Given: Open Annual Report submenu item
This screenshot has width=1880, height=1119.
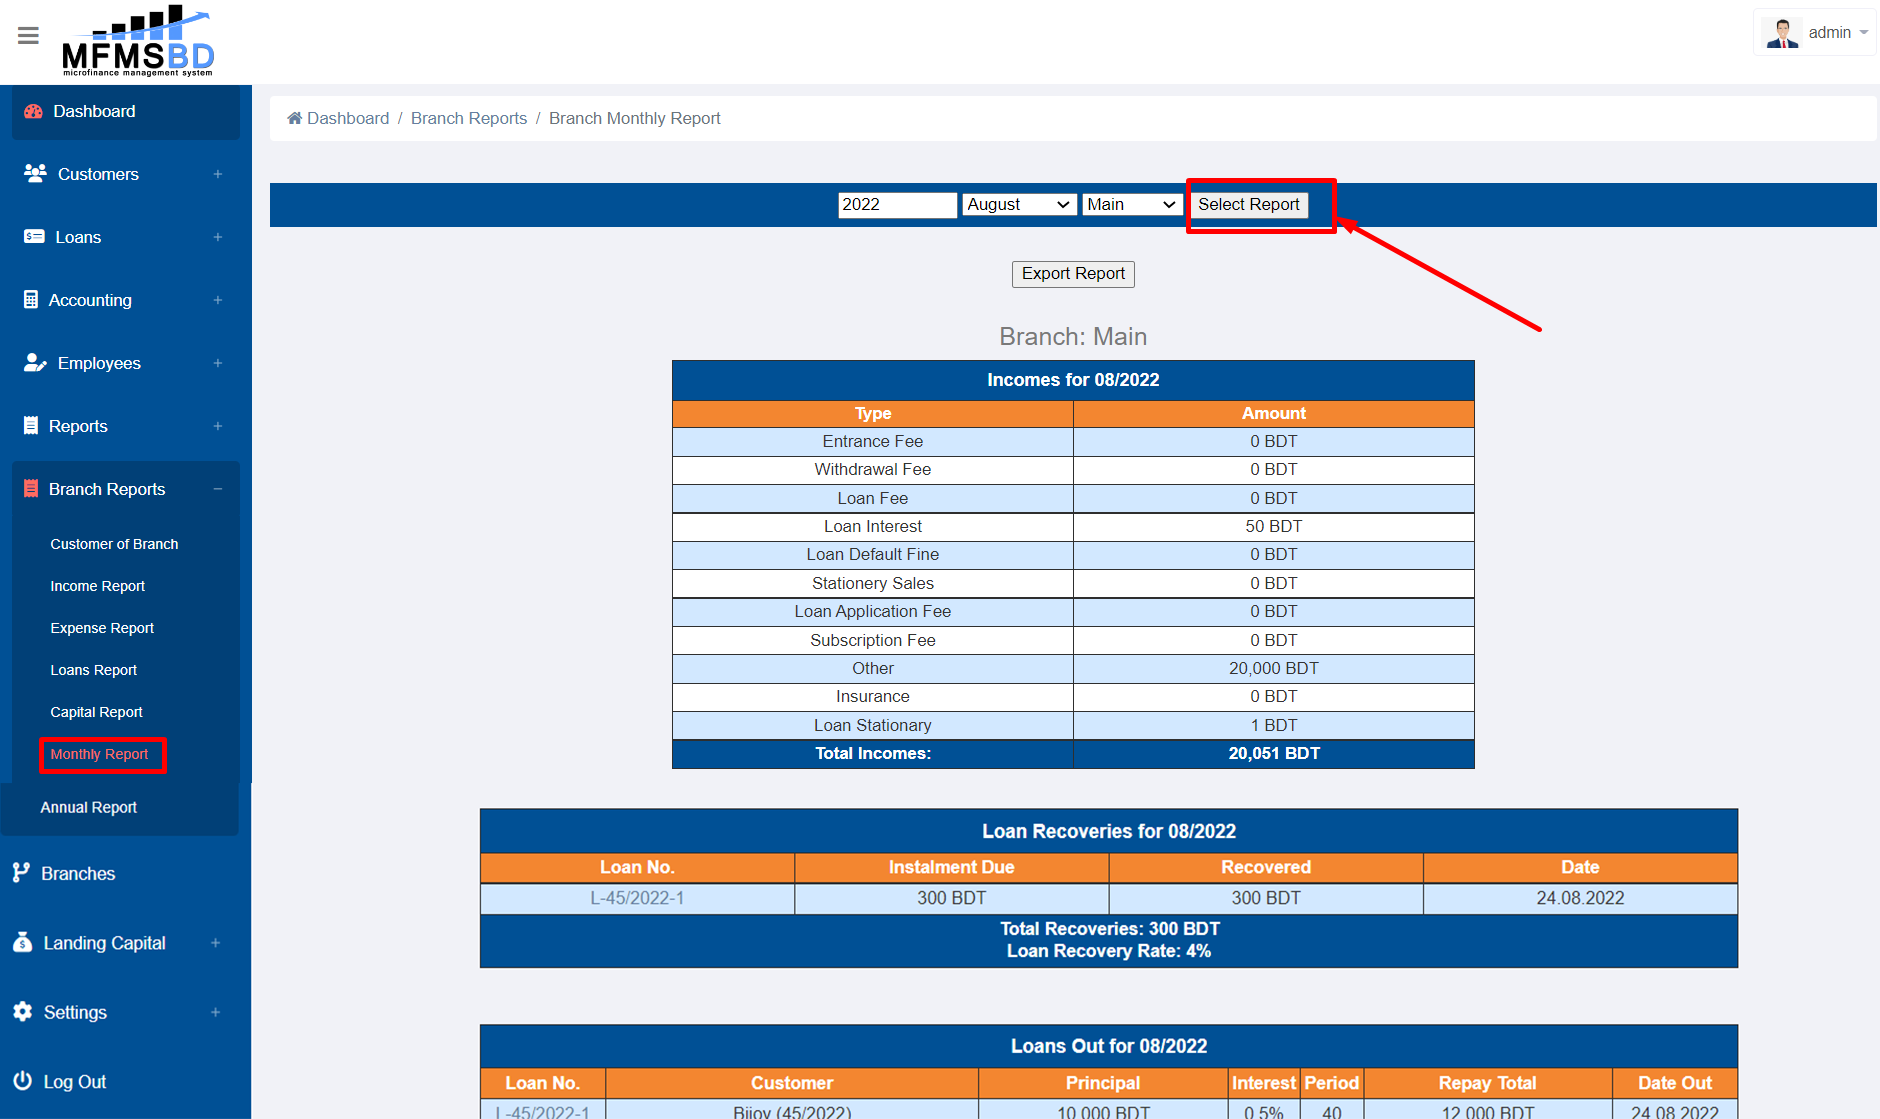Looking at the screenshot, I should (x=88, y=807).
